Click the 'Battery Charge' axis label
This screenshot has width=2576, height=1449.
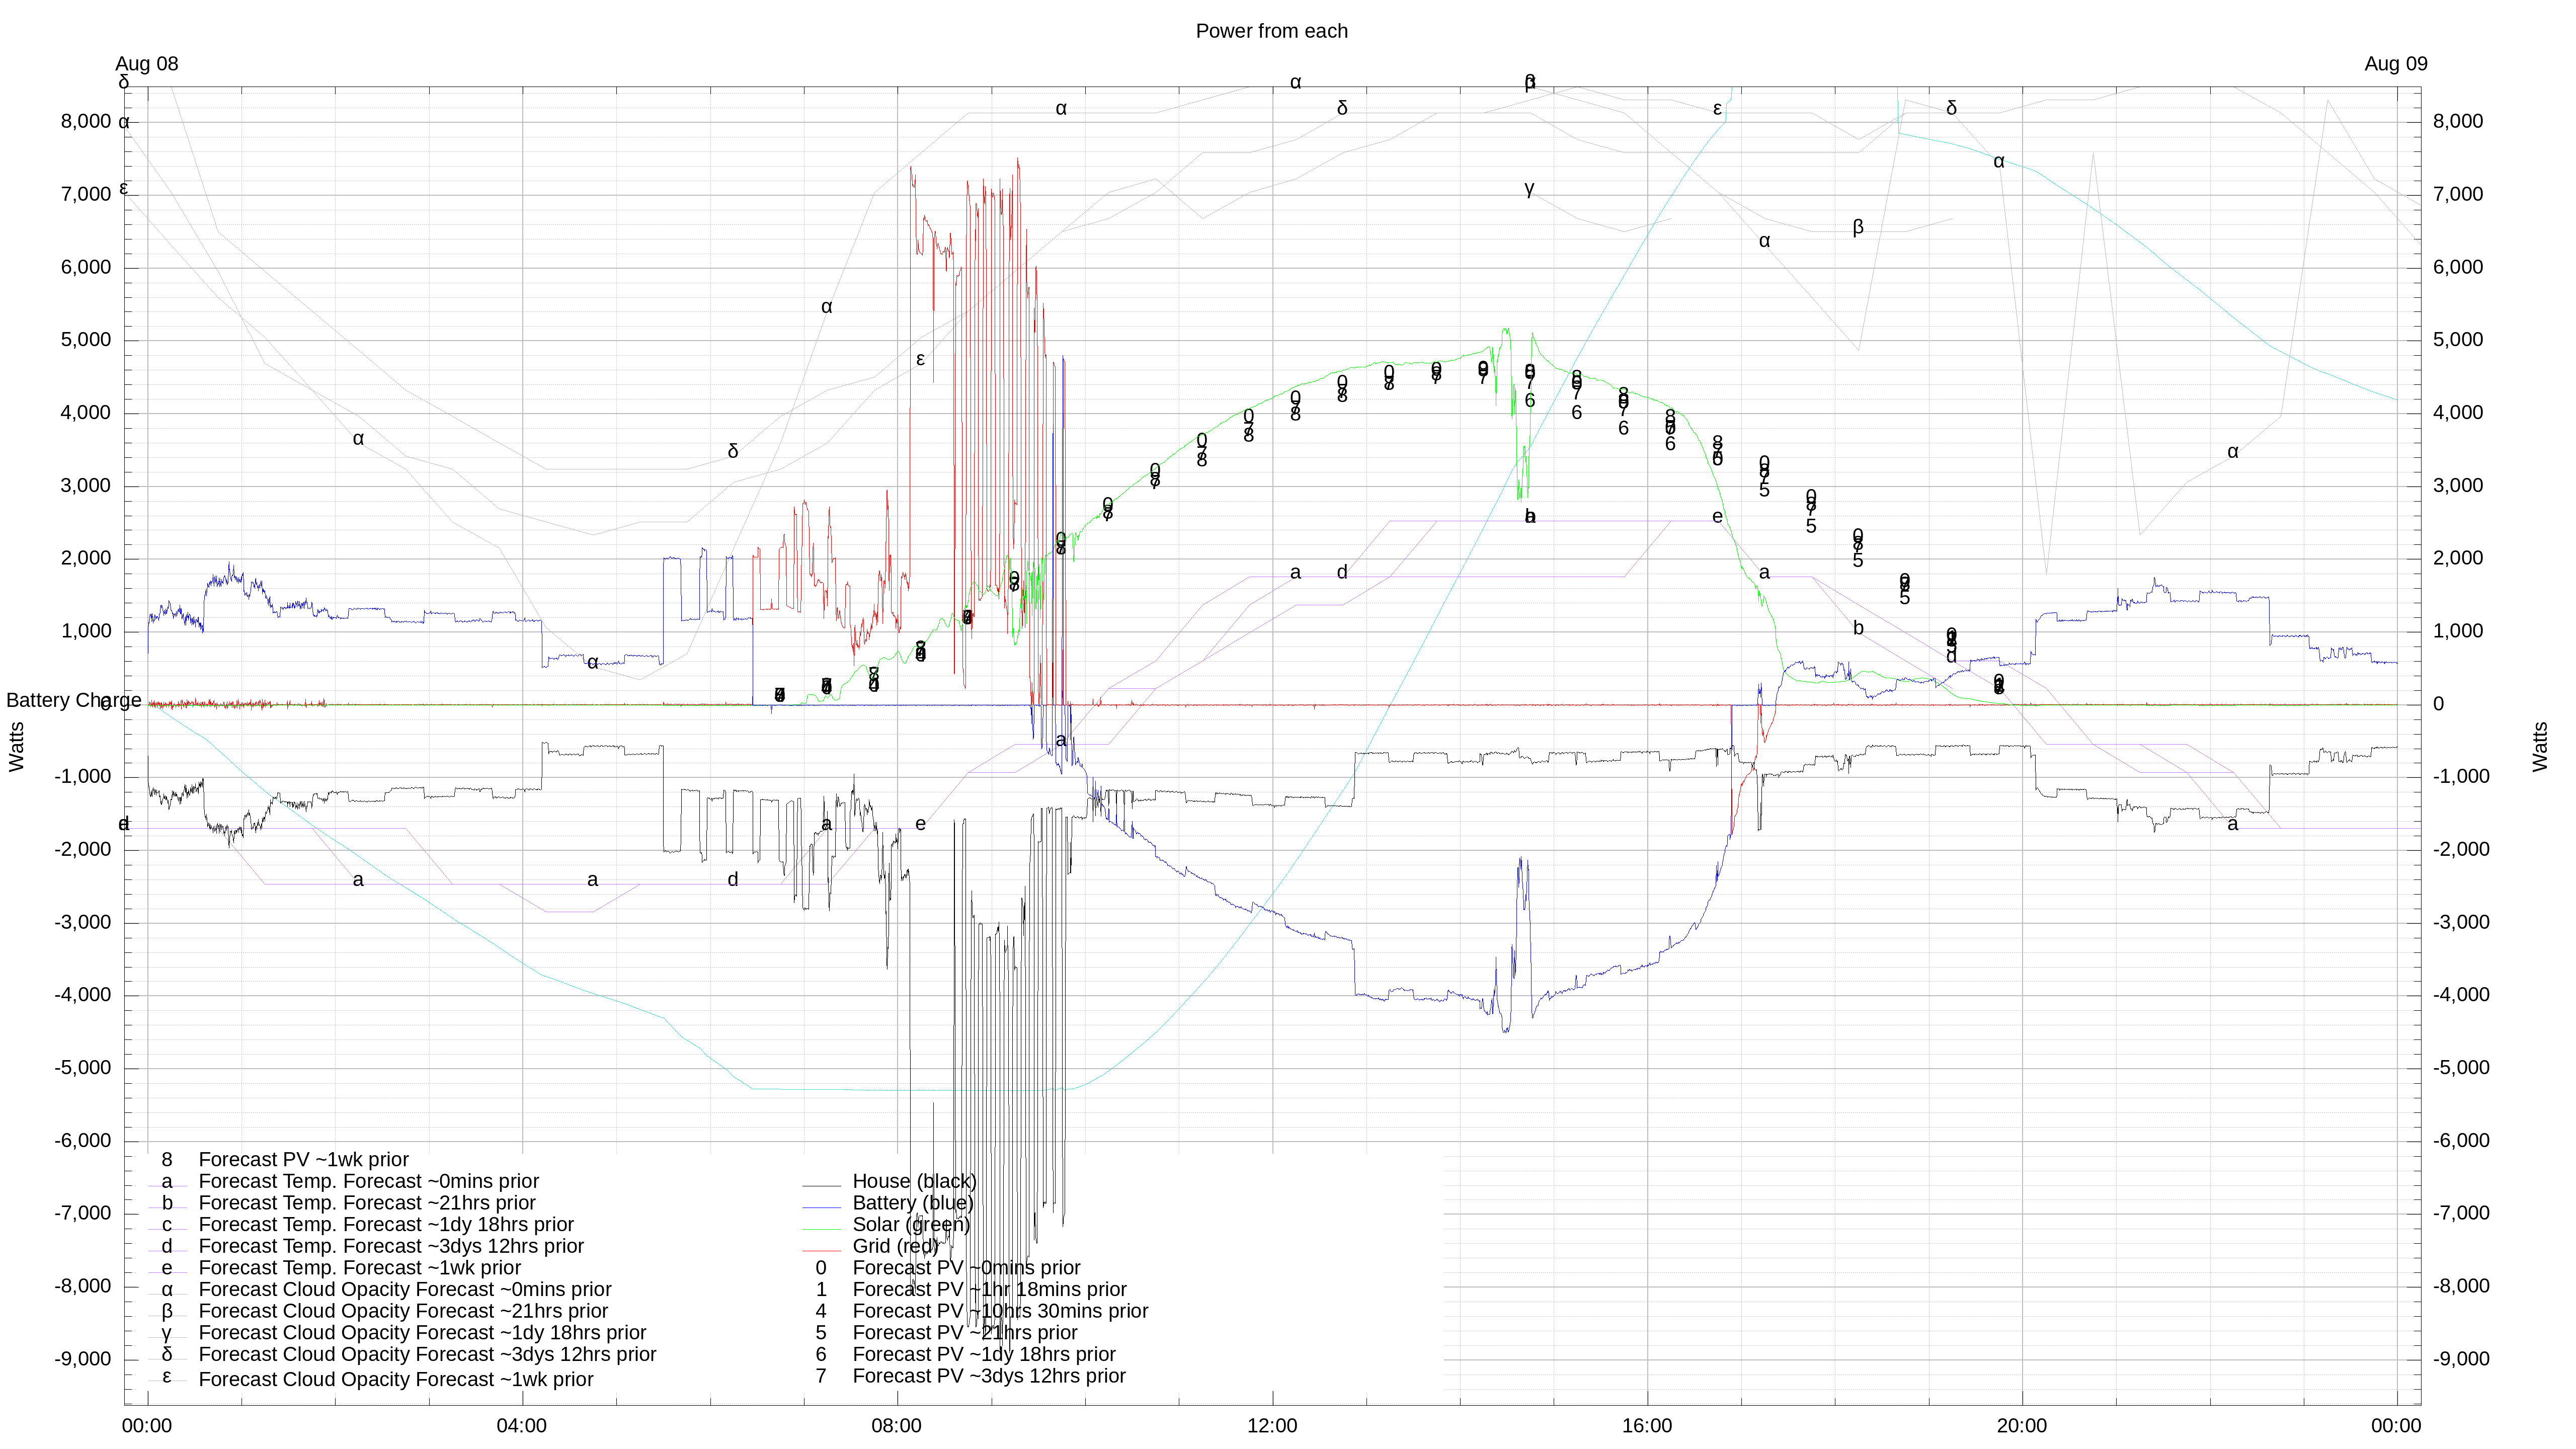click(73, 700)
